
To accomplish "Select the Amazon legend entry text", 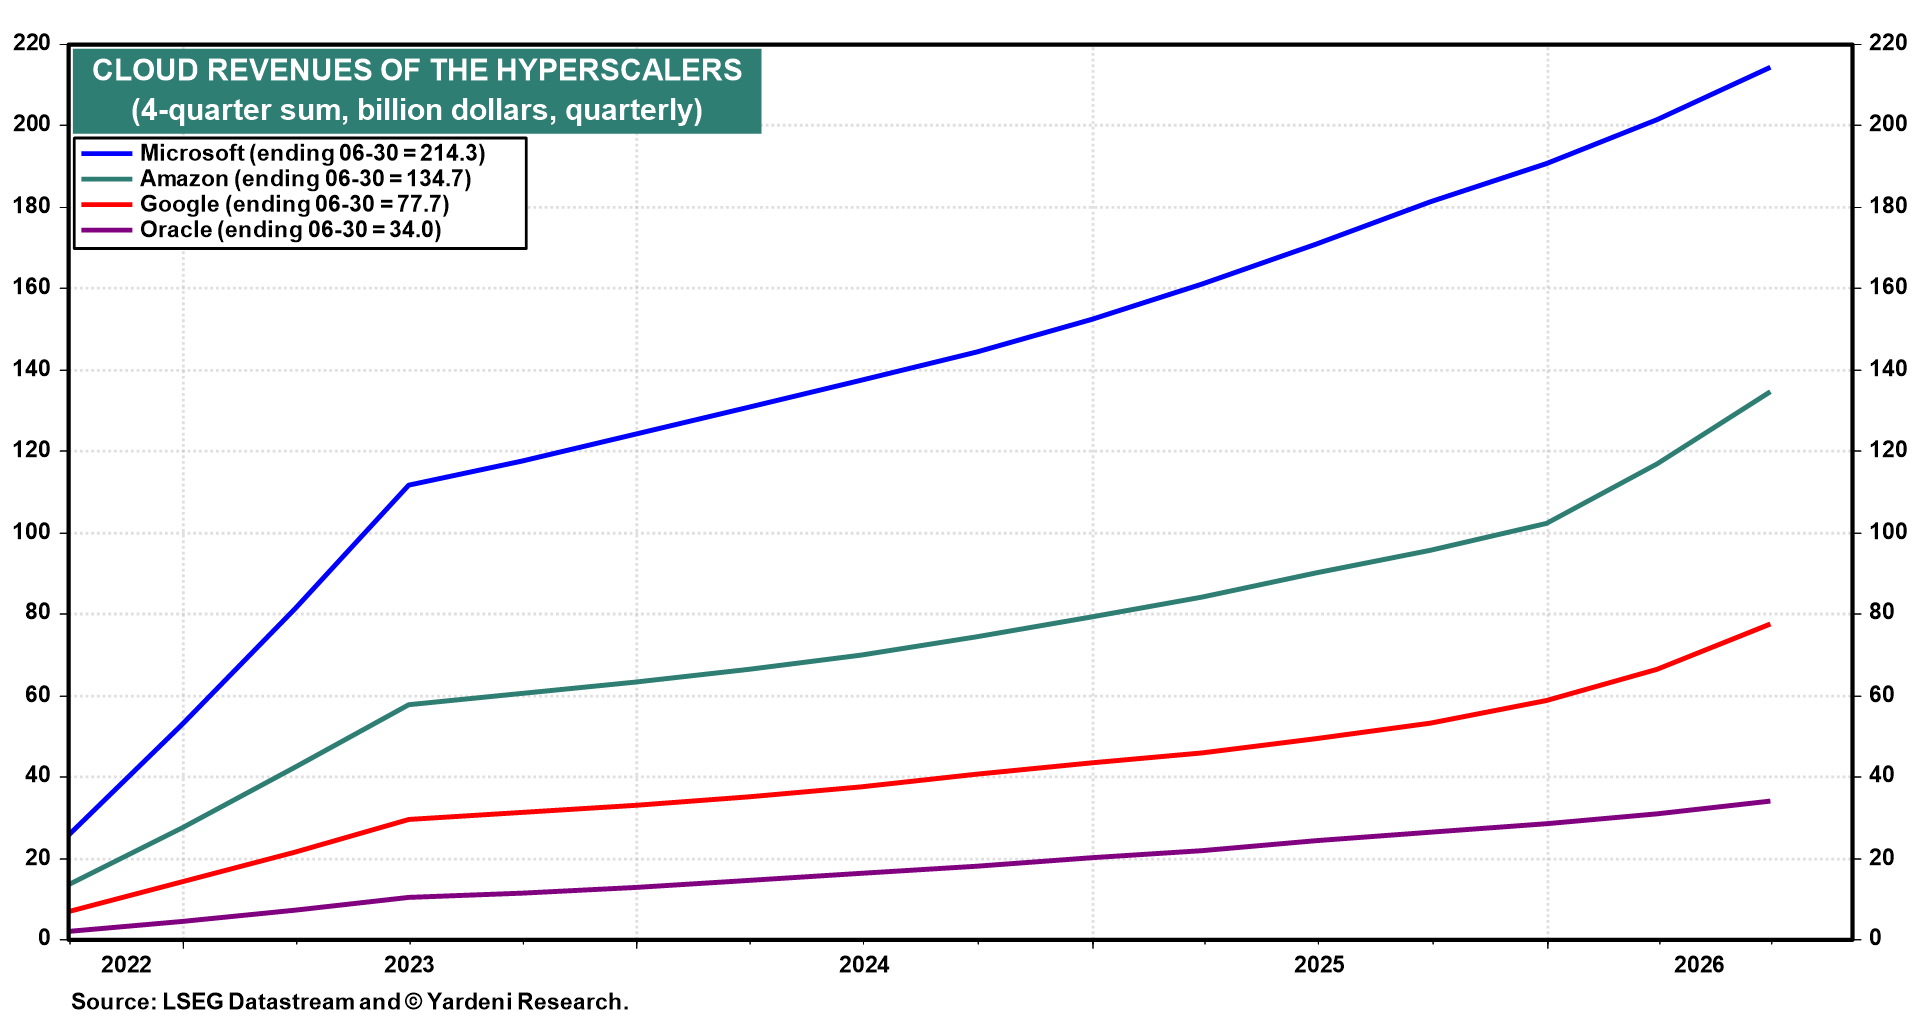I will (305, 179).
